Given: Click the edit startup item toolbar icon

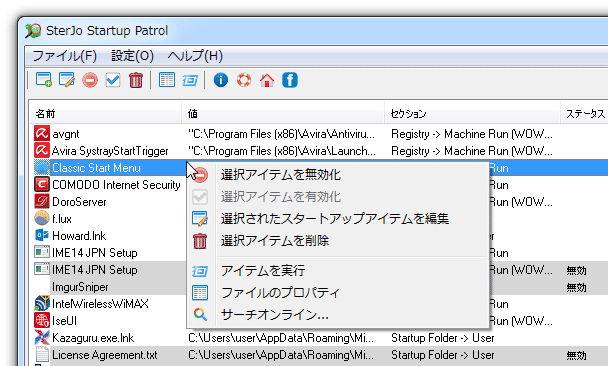Looking at the screenshot, I should (67, 80).
